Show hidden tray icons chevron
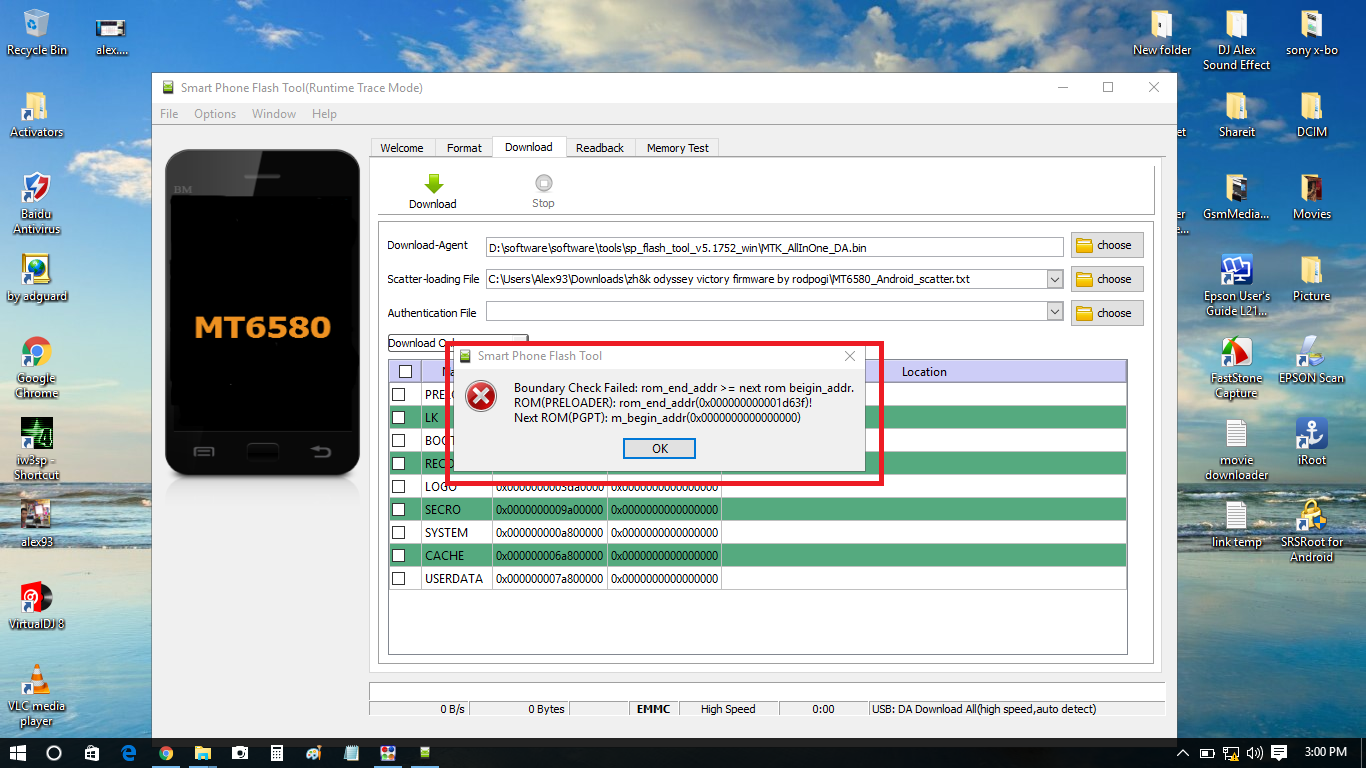The height and width of the screenshot is (768, 1366). coord(1183,752)
